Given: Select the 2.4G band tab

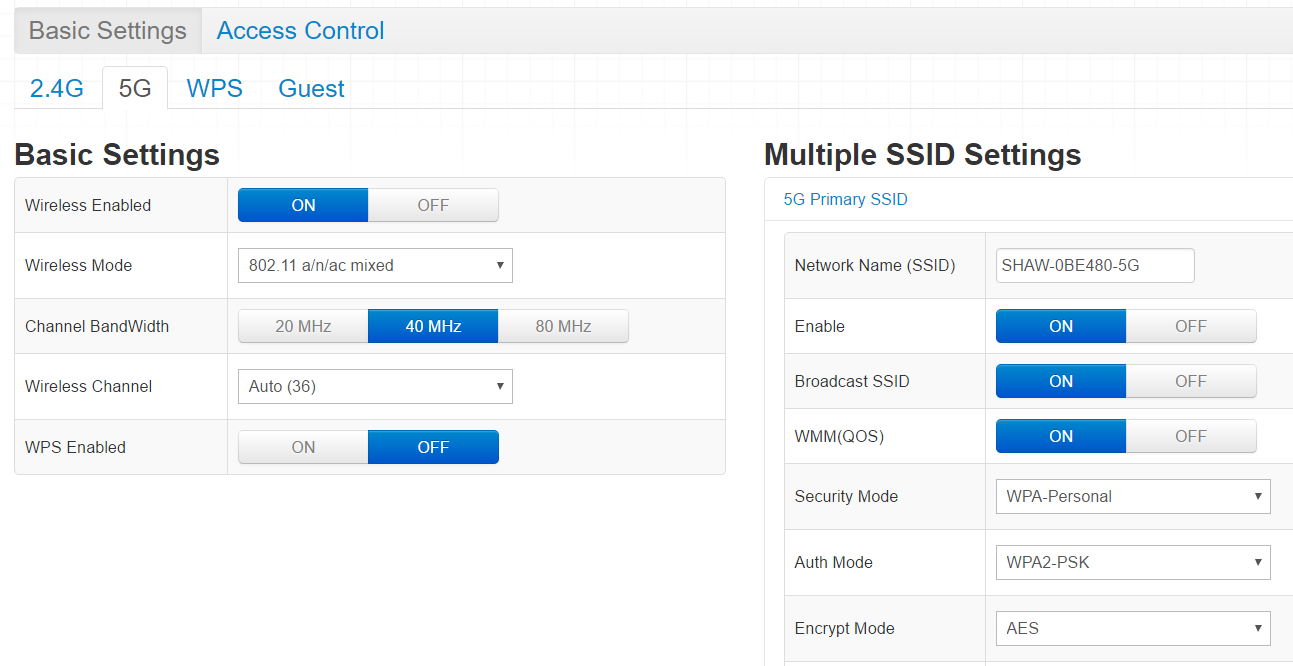Looking at the screenshot, I should click(57, 88).
